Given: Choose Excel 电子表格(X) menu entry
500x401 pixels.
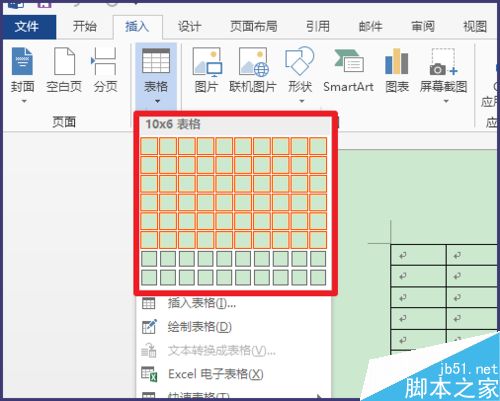Looking at the screenshot, I should pyautogui.click(x=233, y=374).
